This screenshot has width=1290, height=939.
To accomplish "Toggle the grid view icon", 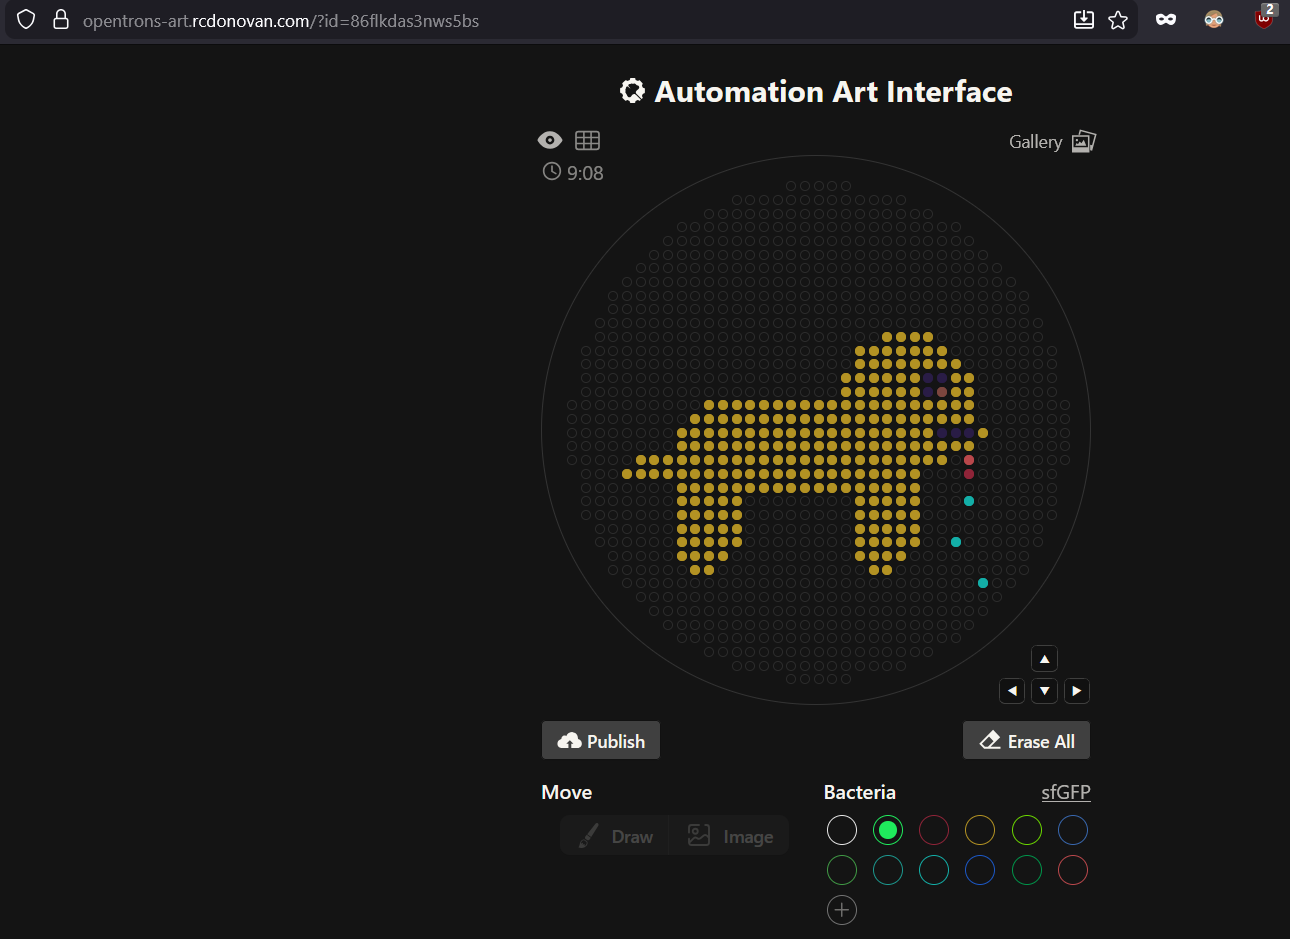I will 587,140.
